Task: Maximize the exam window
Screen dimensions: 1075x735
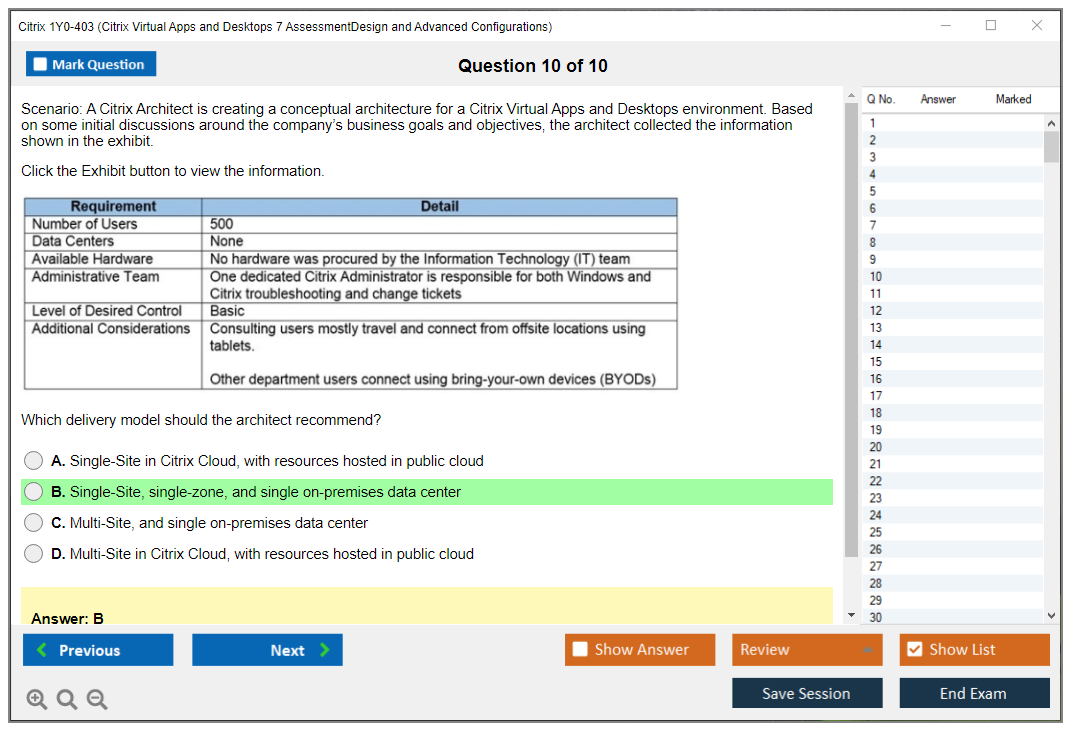Action: tap(990, 26)
